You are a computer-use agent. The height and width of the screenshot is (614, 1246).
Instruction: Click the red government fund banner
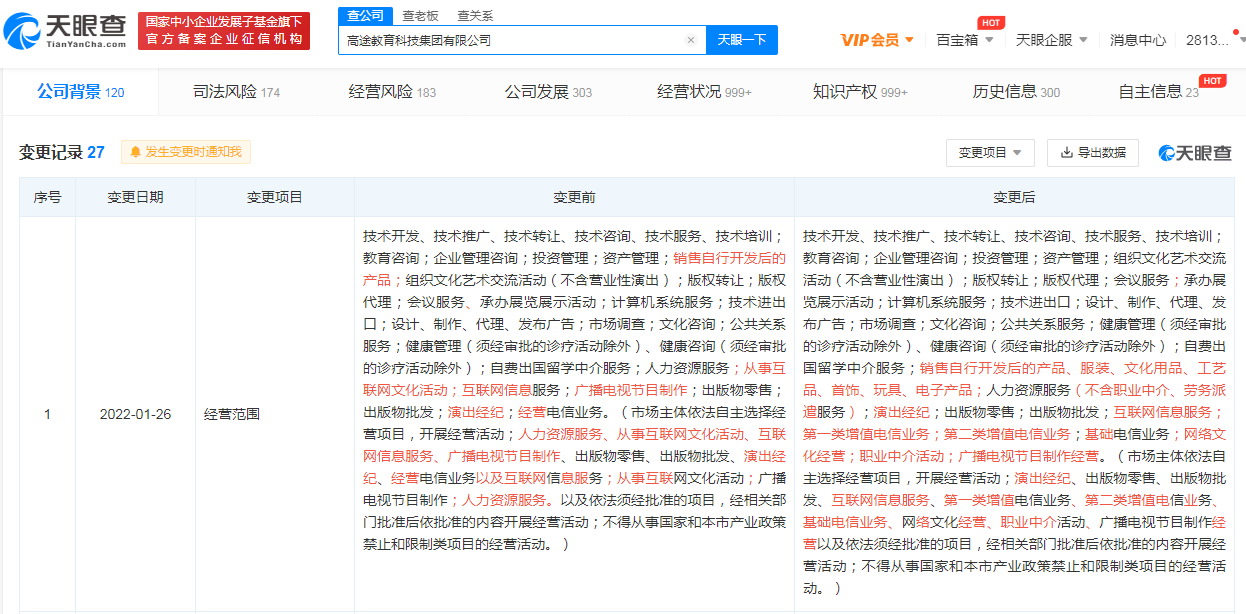[224, 31]
